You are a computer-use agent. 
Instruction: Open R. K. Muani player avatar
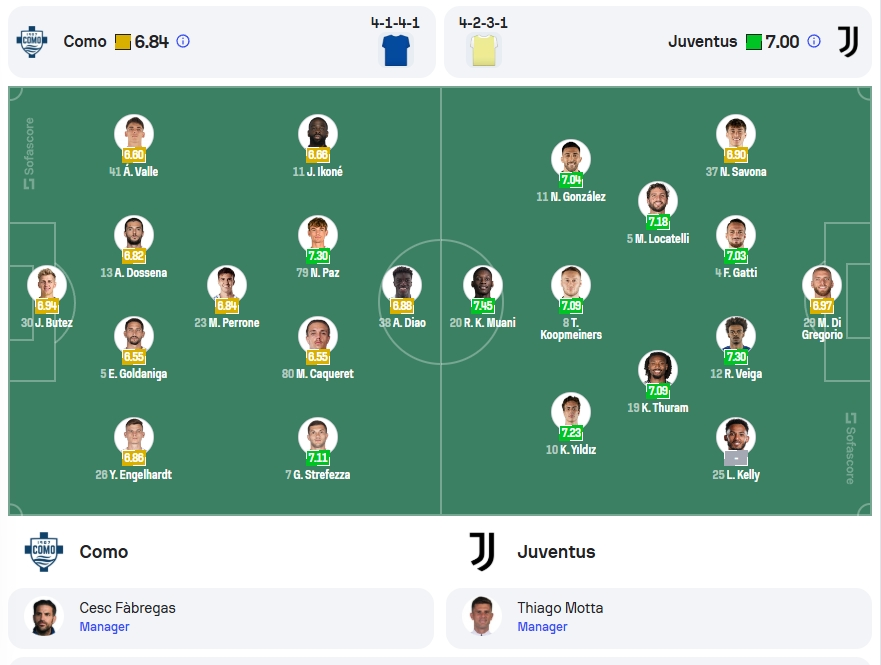click(483, 285)
